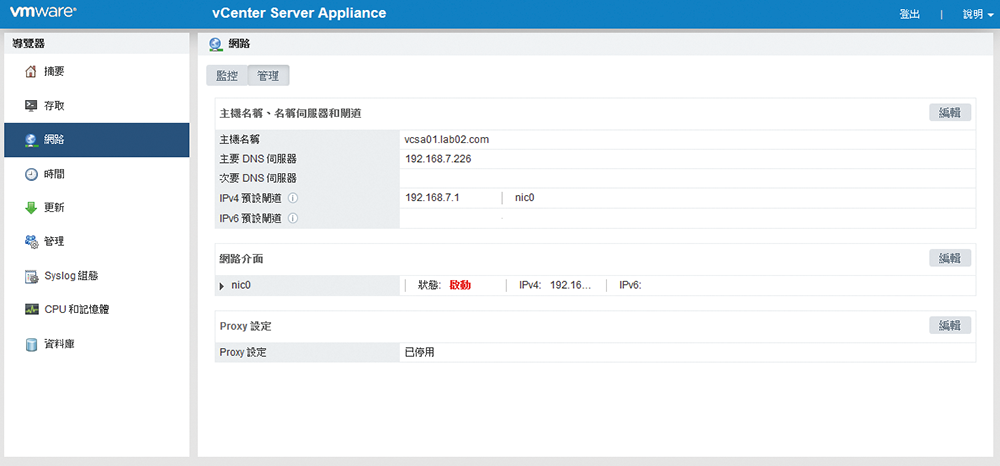Click the IPv4 gateway value 192.168.7.1
Image resolution: width=1000 pixels, height=466 pixels.
pyautogui.click(x=432, y=198)
